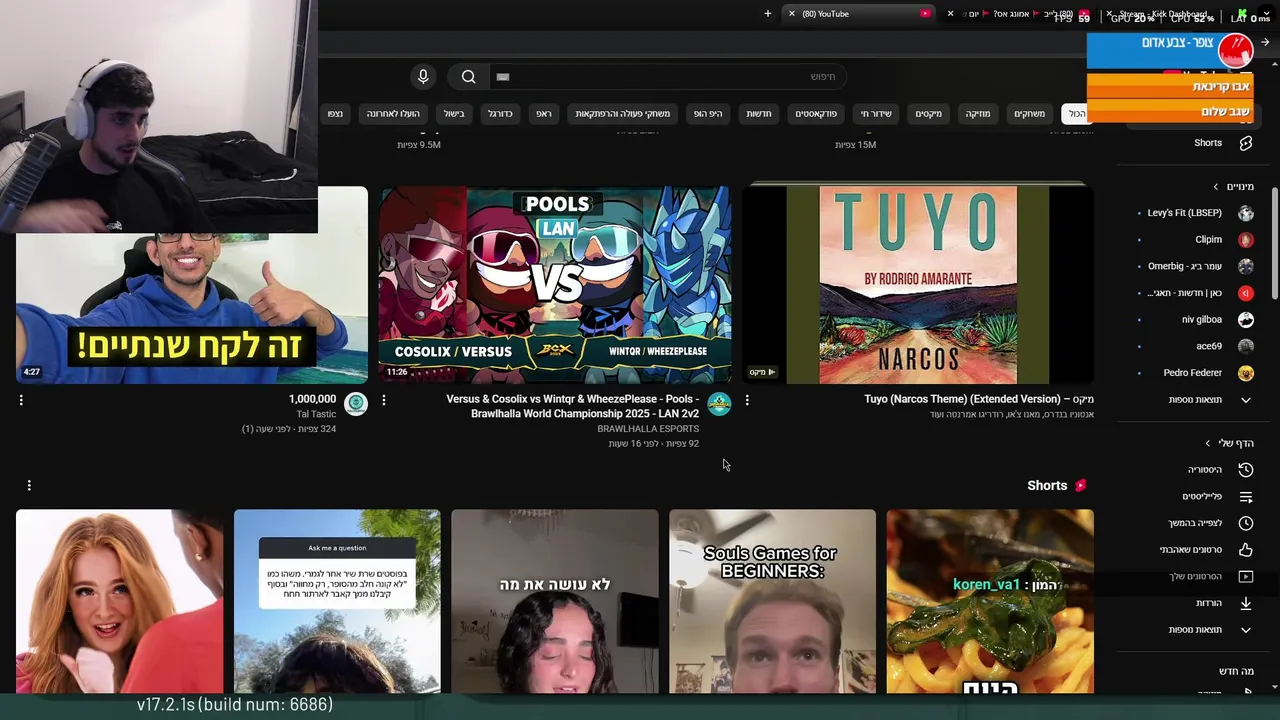Open the red-haired woman short

[x=119, y=601]
